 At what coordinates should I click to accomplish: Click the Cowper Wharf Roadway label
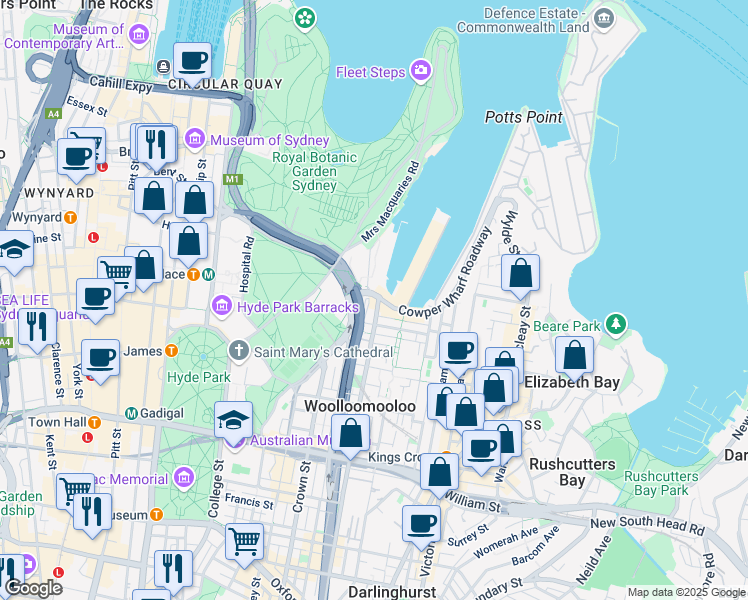coord(446,273)
